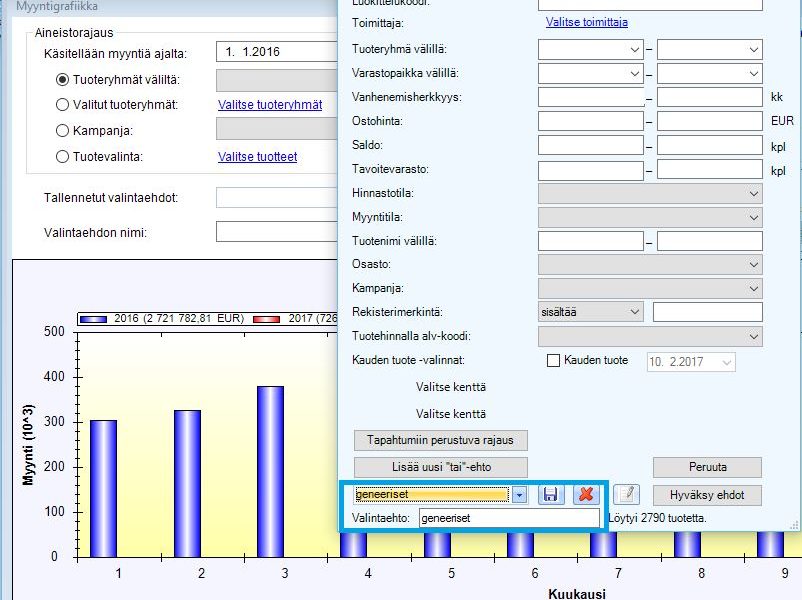Select the Tuotevalinta radio button
The height and width of the screenshot is (600, 802).
(x=62, y=157)
